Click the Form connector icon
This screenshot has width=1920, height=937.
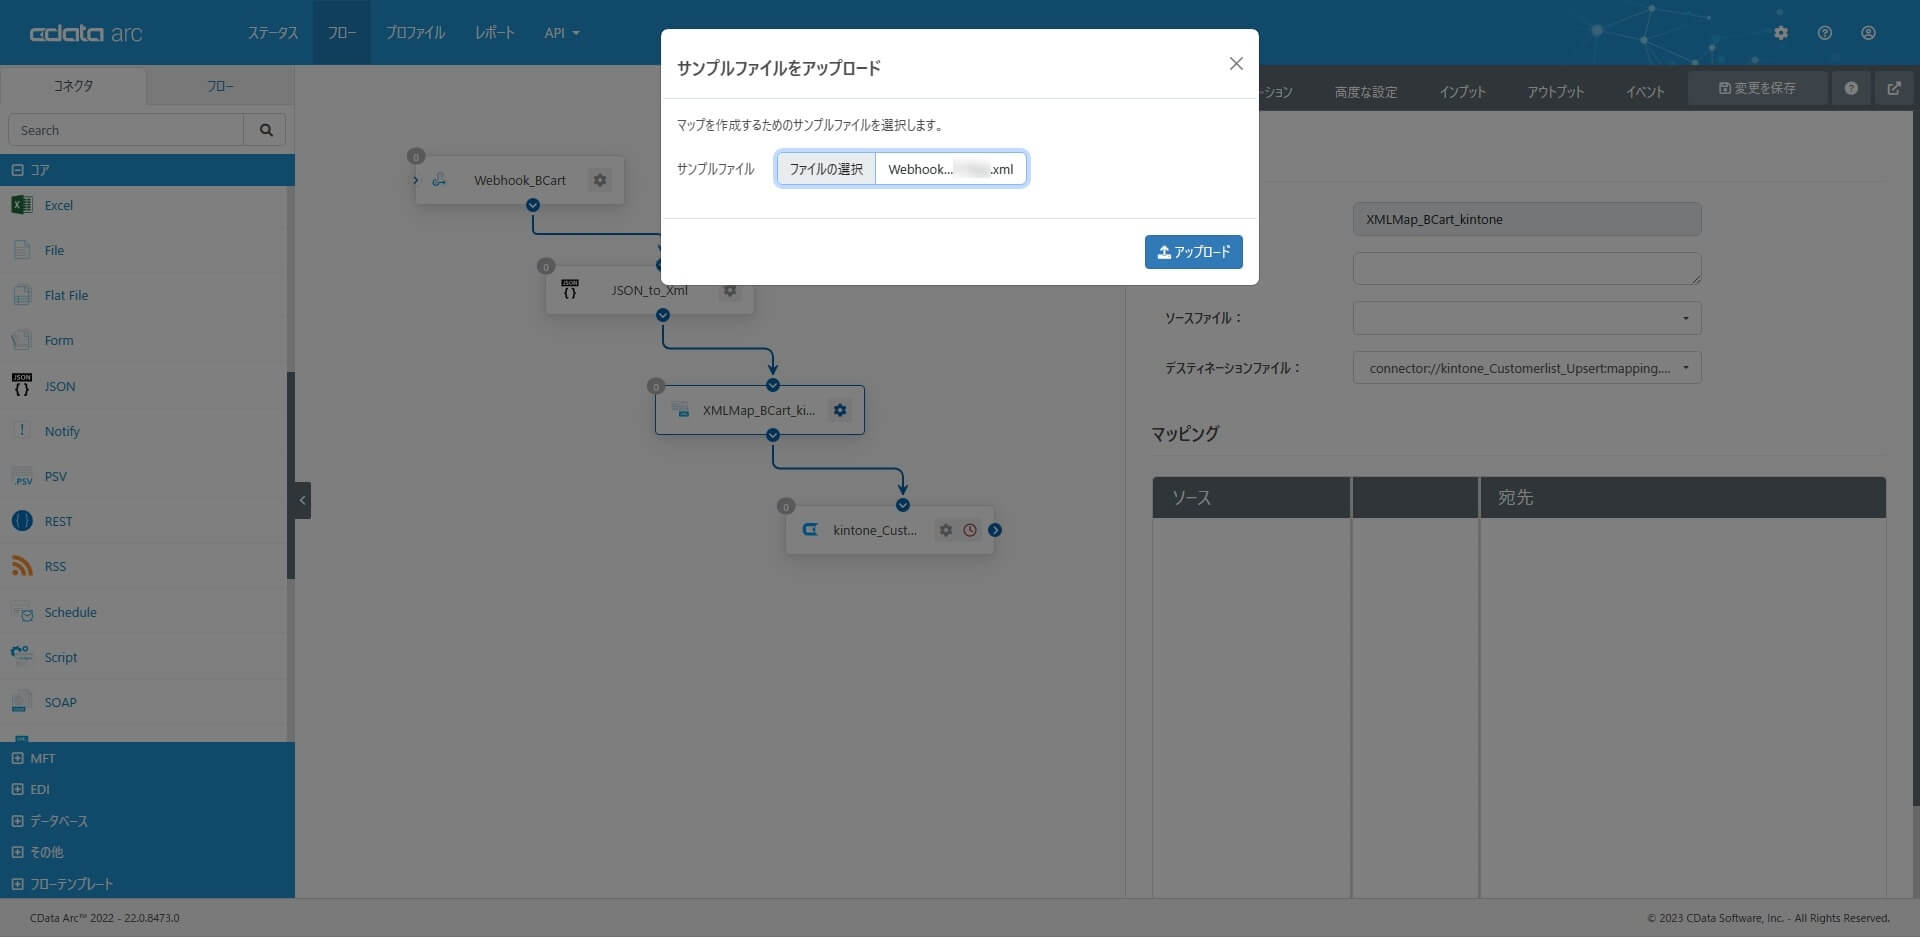coord(21,340)
